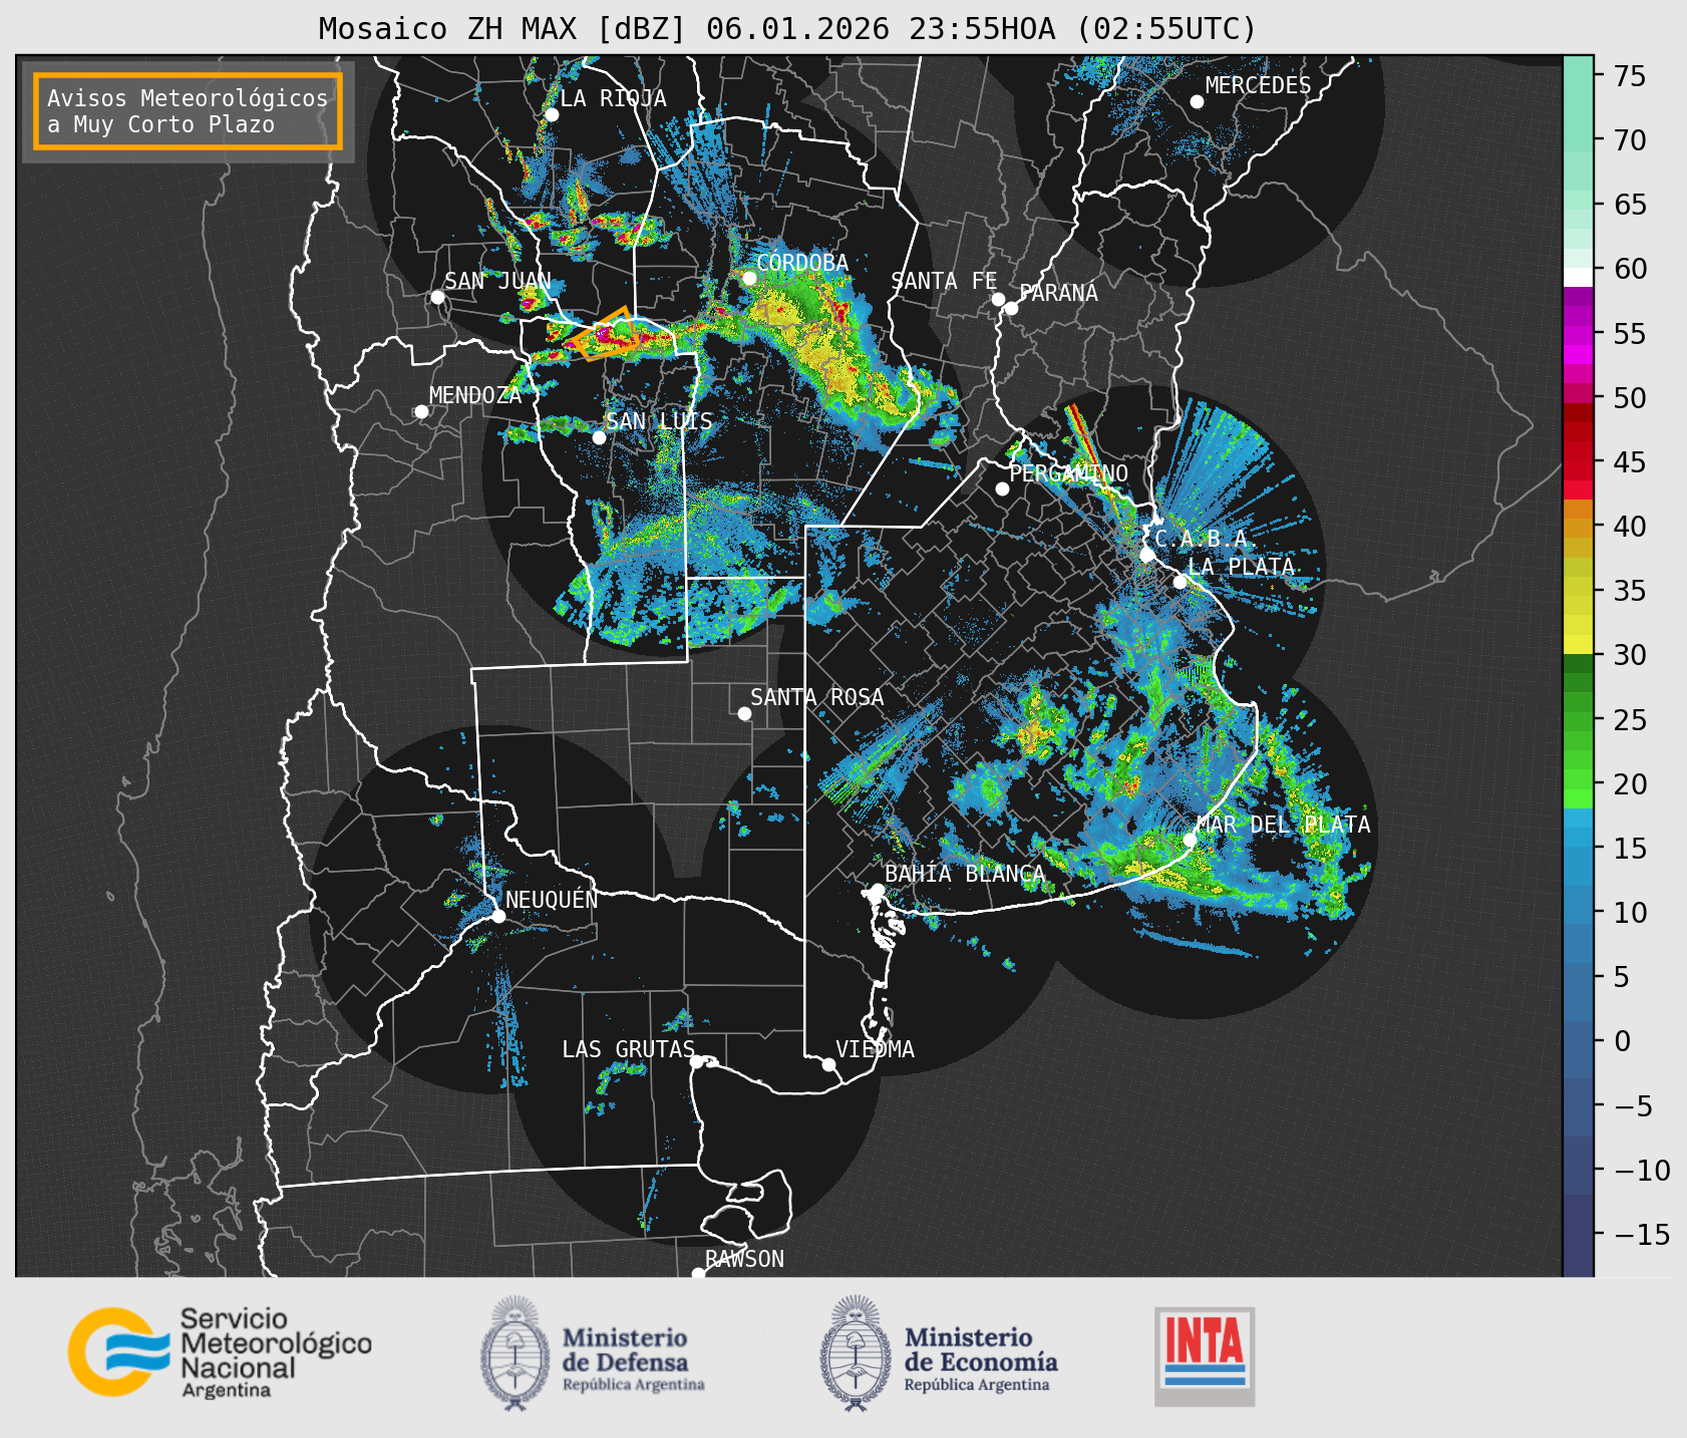Click the Pergamino city label
Image resolution: width=1687 pixels, height=1438 pixels.
coord(1068,473)
